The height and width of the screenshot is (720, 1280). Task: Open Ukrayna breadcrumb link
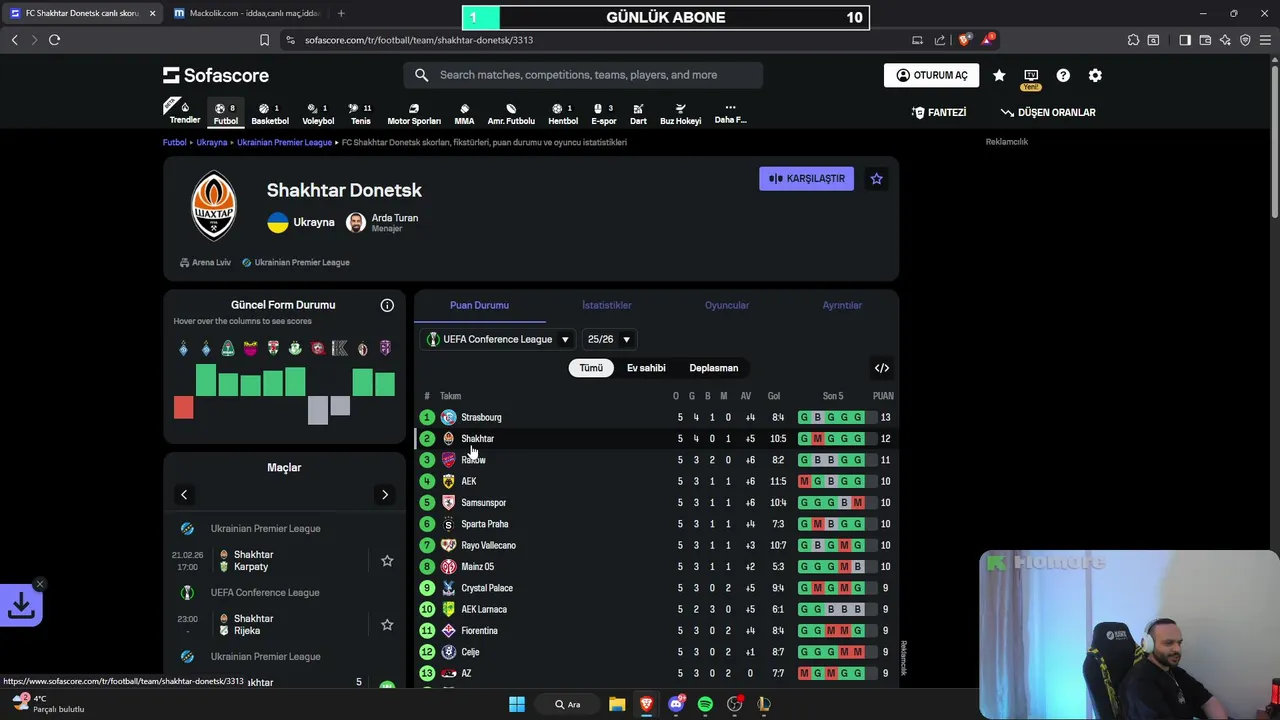(x=212, y=142)
